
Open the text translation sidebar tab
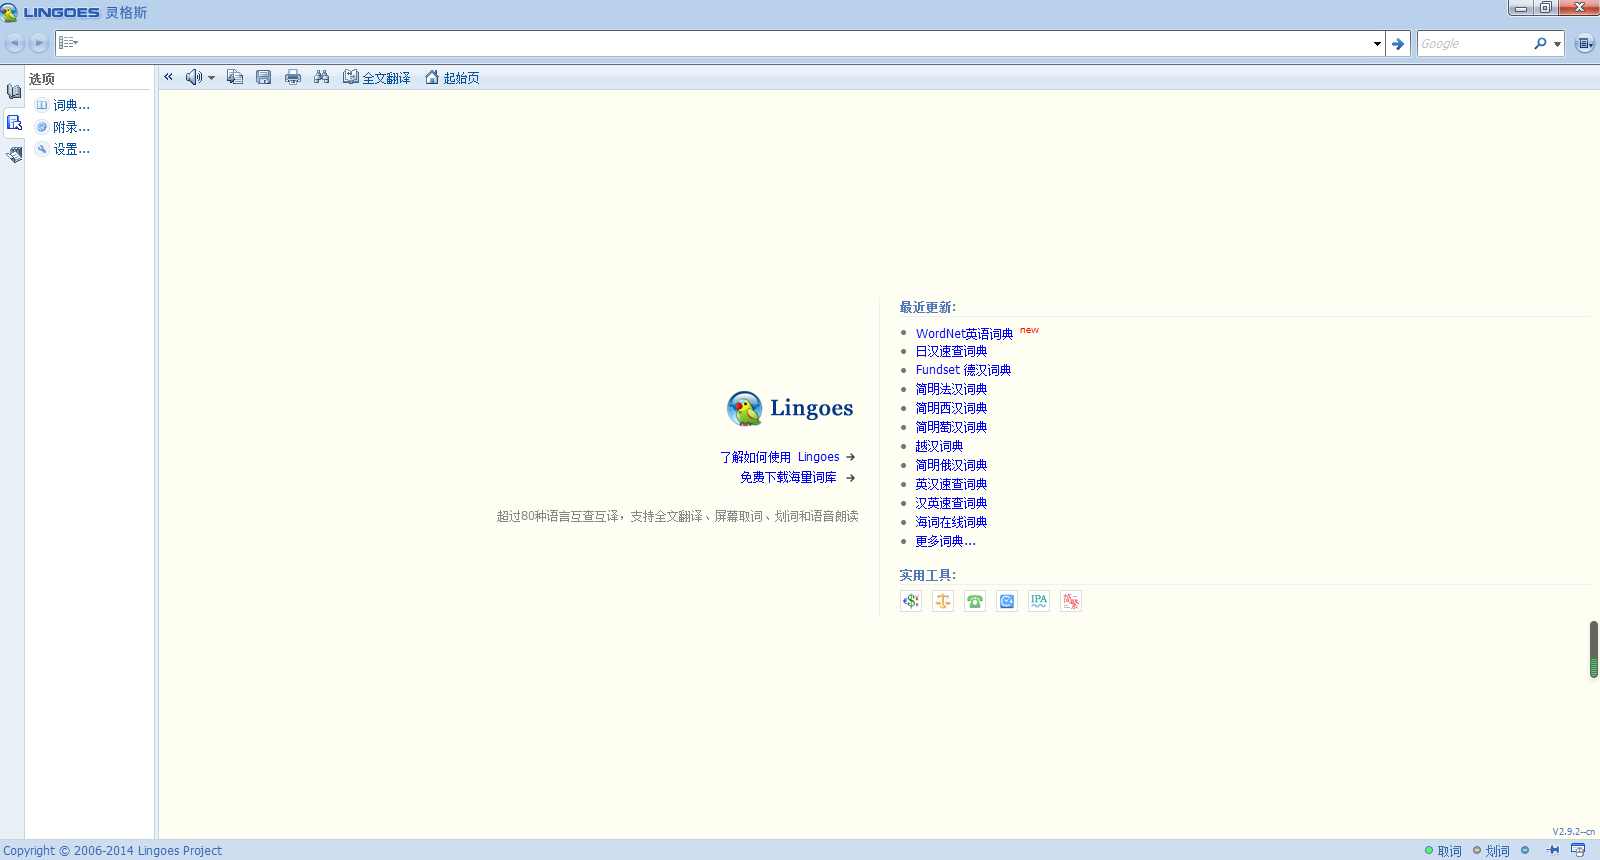click(x=14, y=154)
